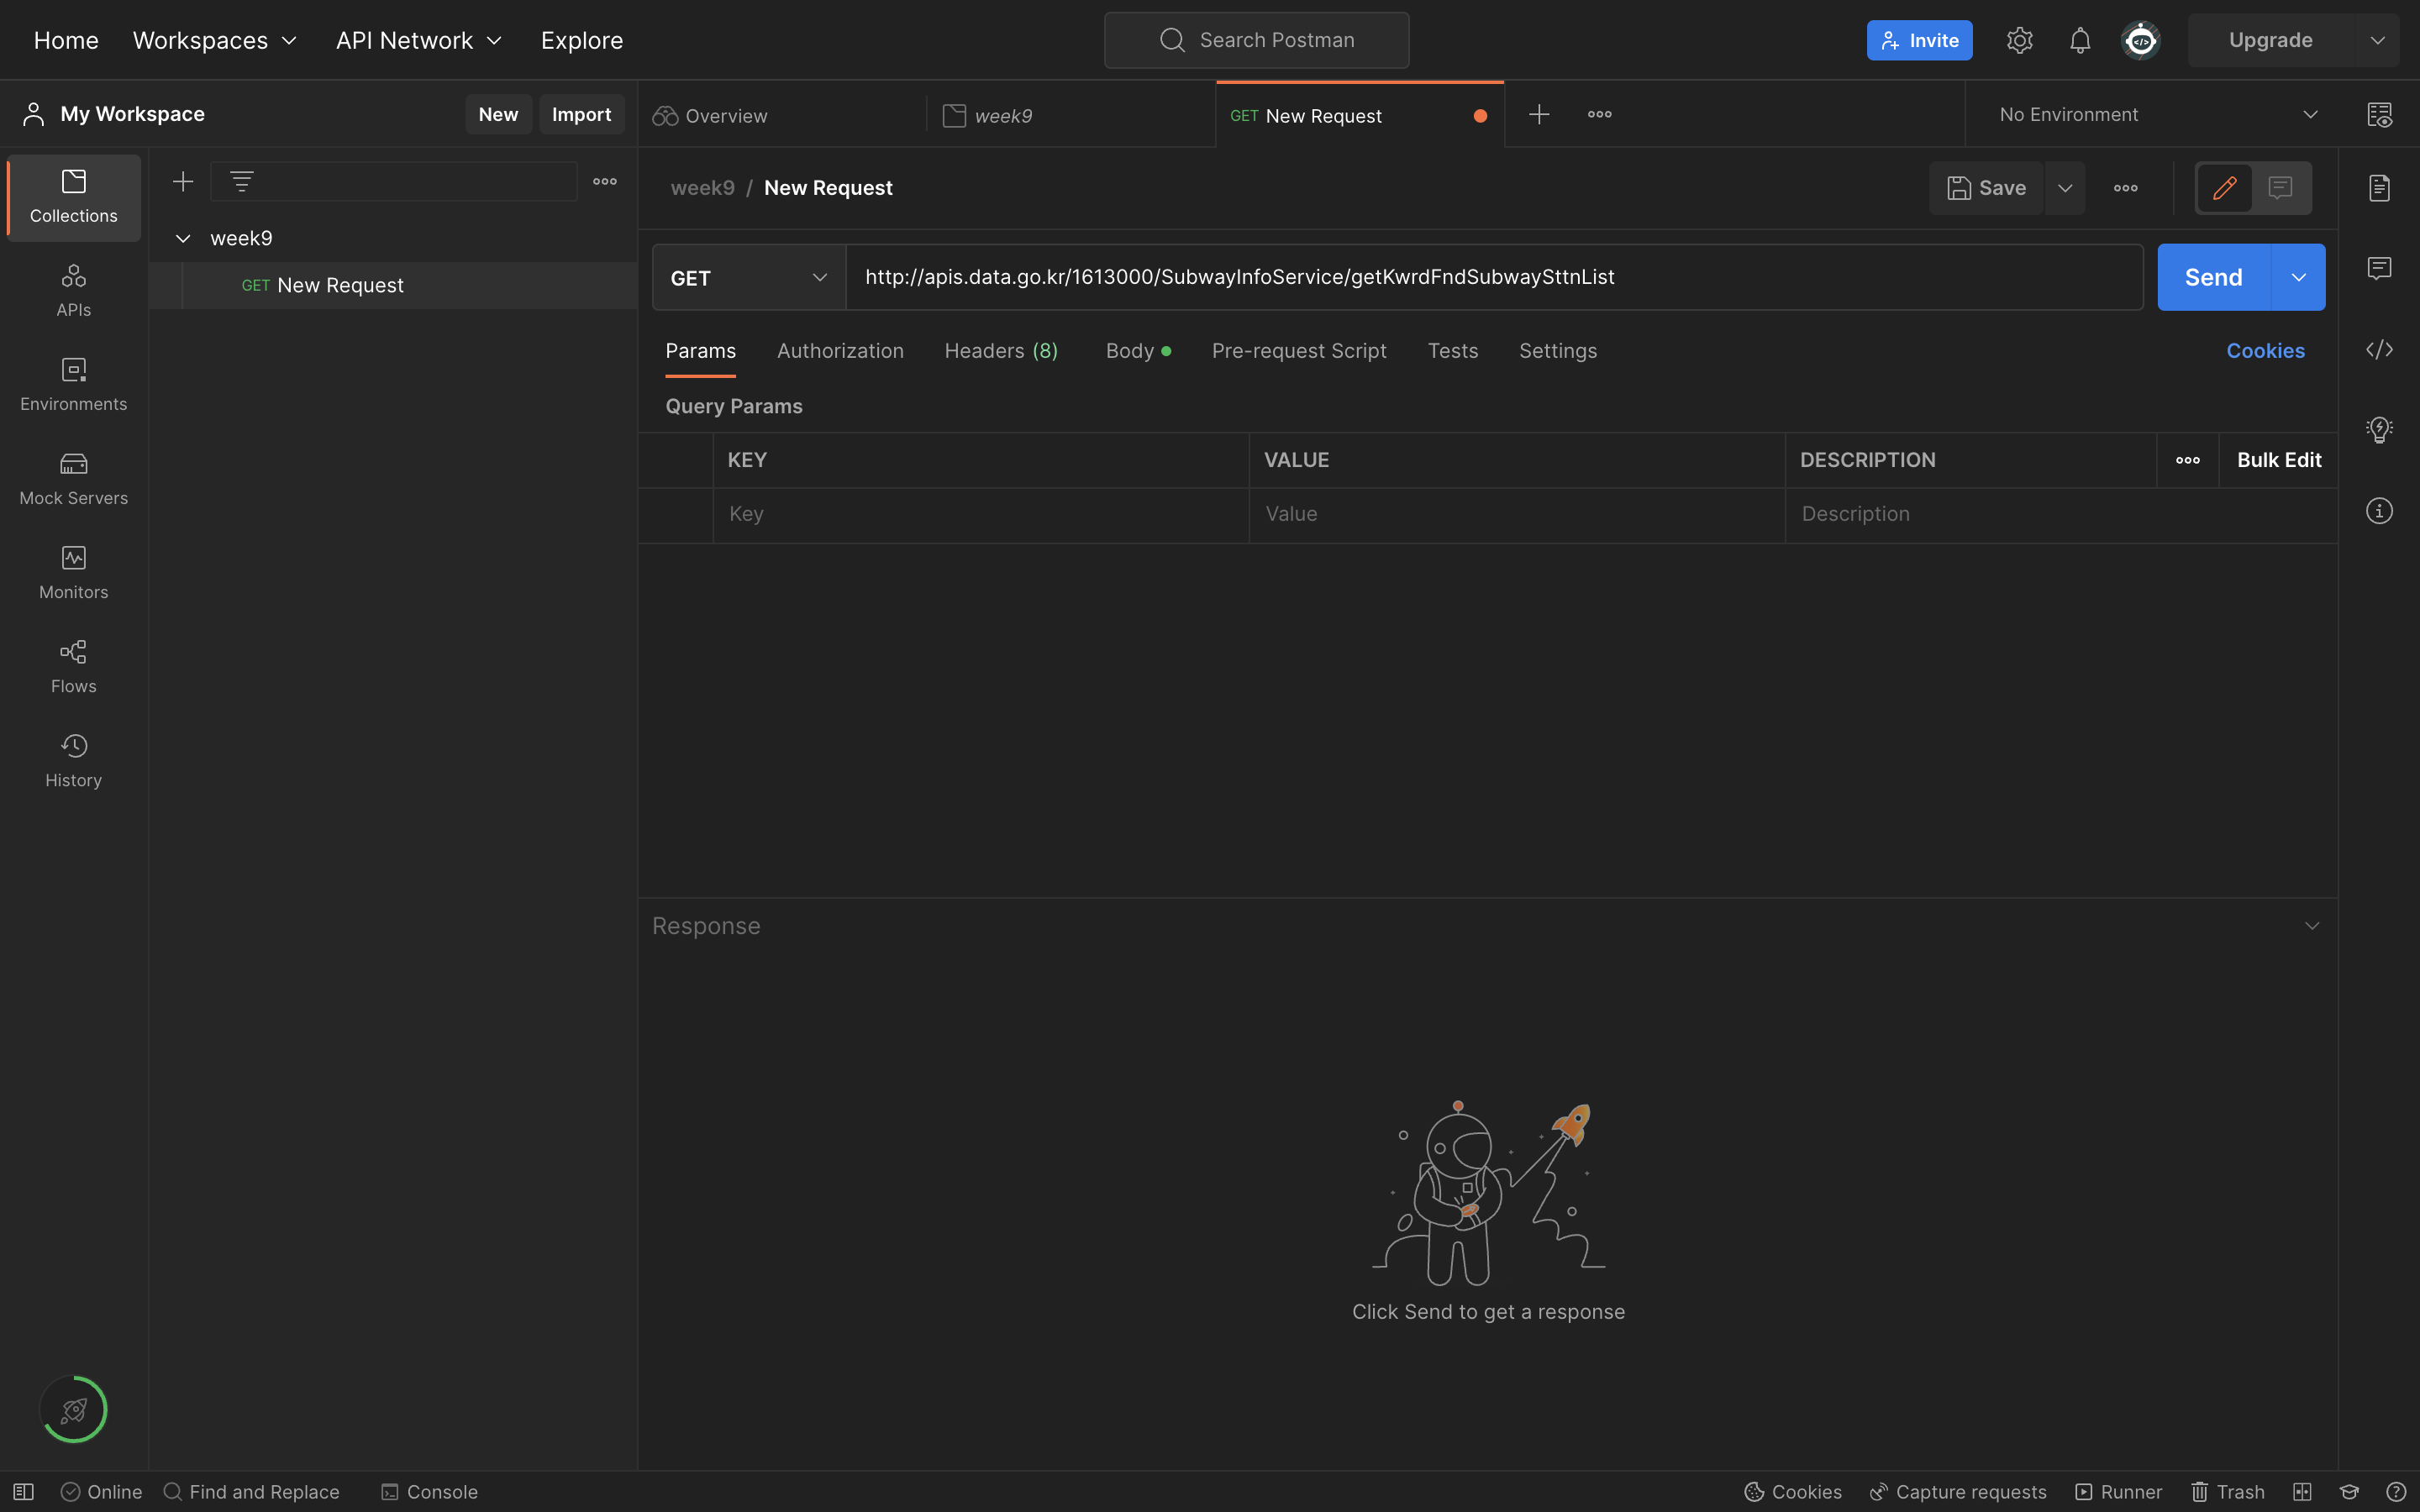Open environment quick look icon
This screenshot has width=2420, height=1512.
pyautogui.click(x=2379, y=114)
